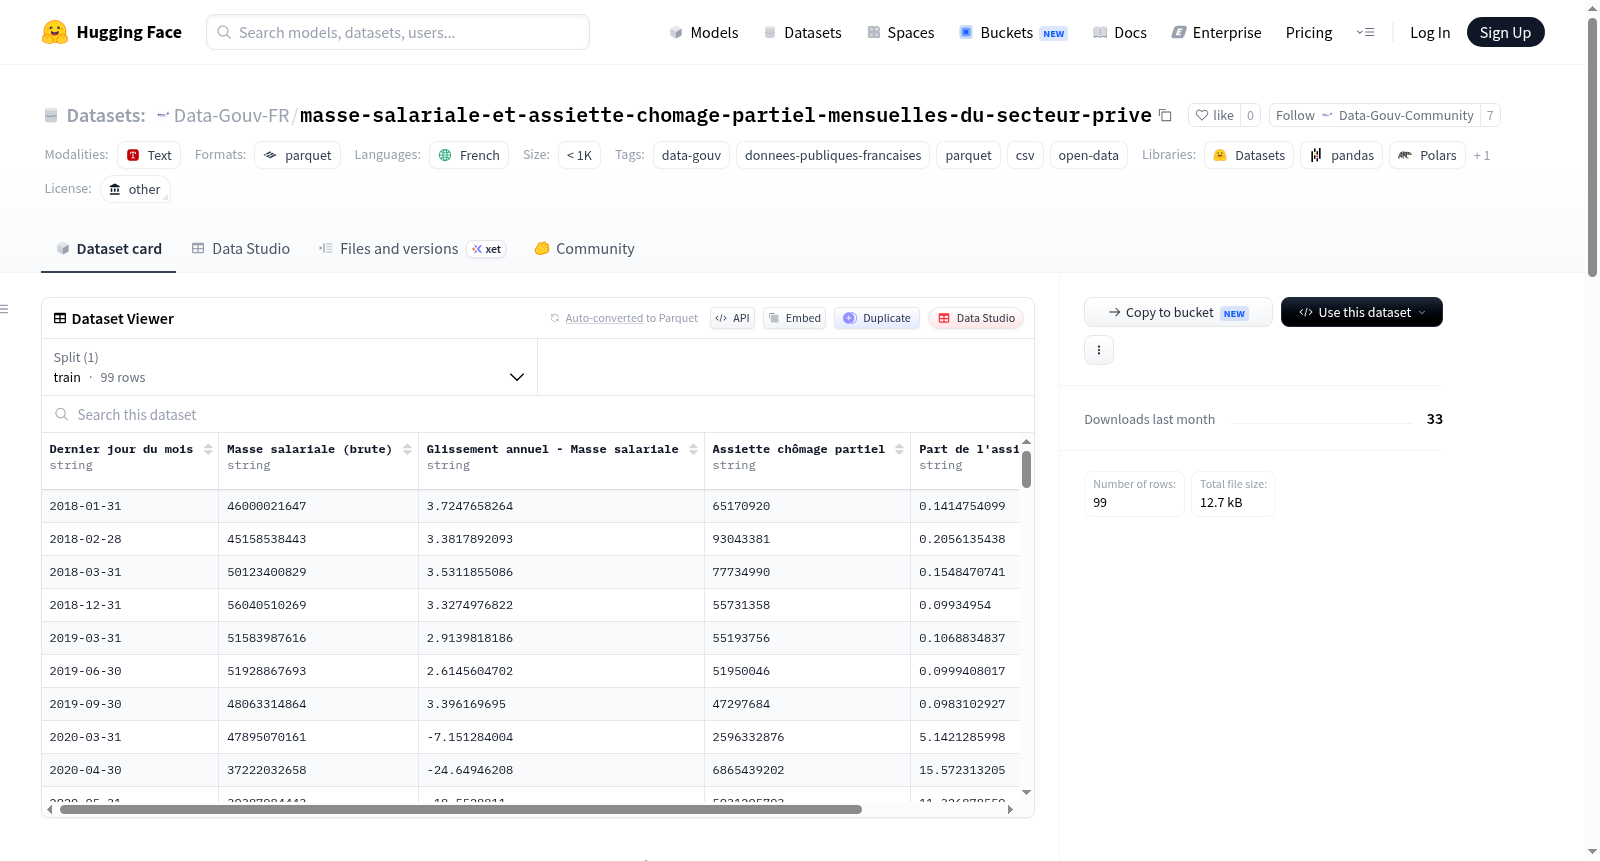
Task: Select the cell 2596332876
Action: (x=807, y=737)
